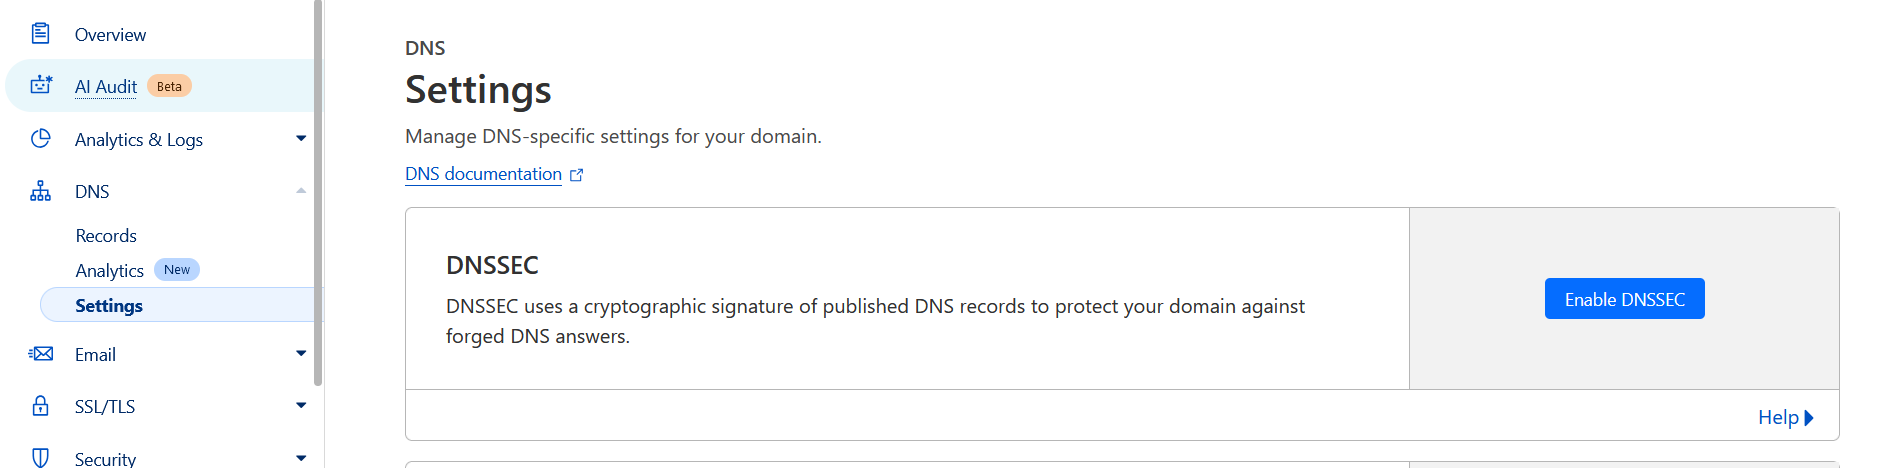Click the external link icon beside DNS documentation
The image size is (1893, 468).
point(576,175)
